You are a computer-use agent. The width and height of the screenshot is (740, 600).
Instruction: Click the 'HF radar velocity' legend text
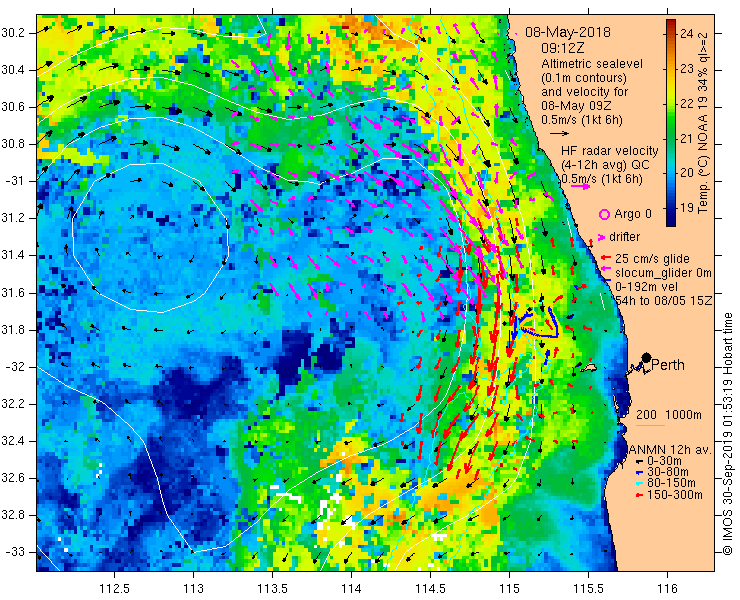pos(610,151)
